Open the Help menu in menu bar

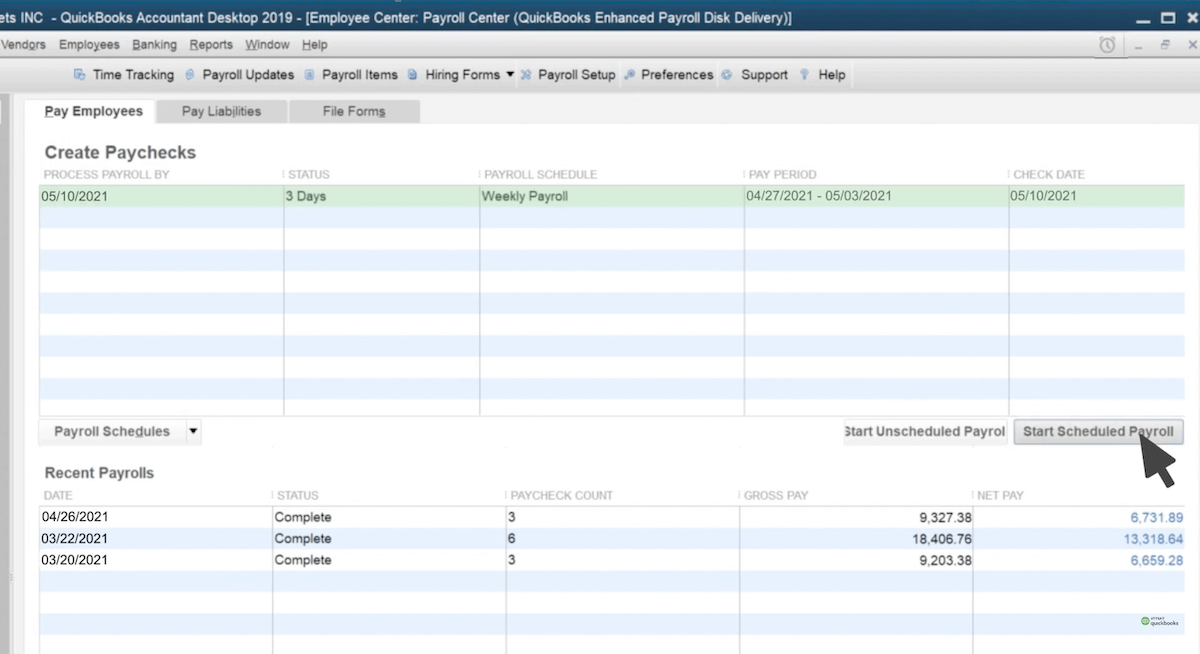coord(315,45)
